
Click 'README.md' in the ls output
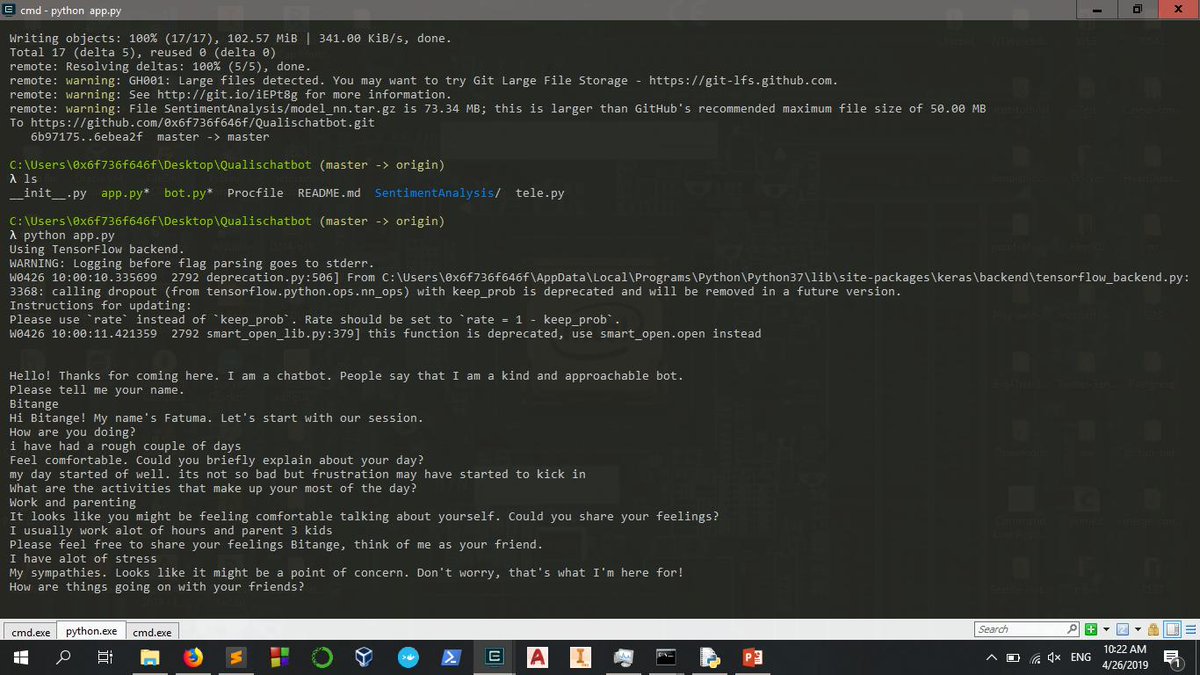tap(329, 193)
